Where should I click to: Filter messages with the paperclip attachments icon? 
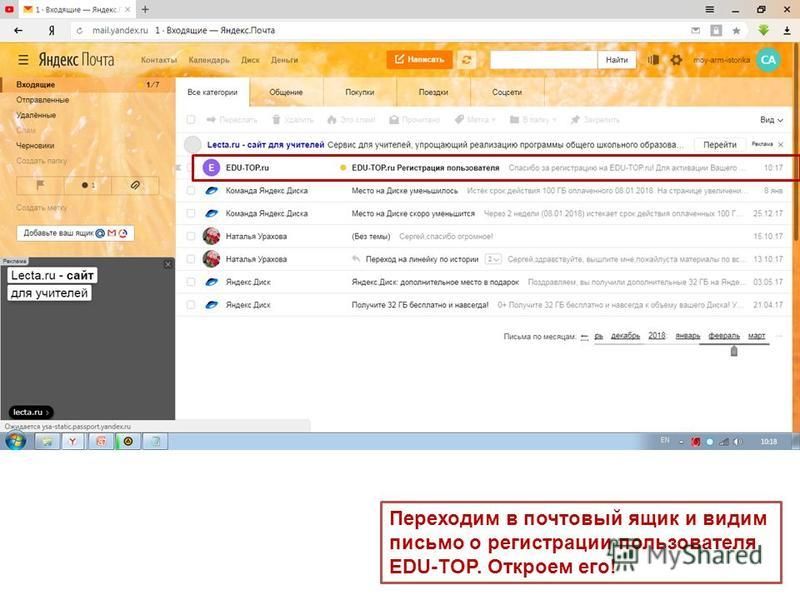click(x=135, y=185)
